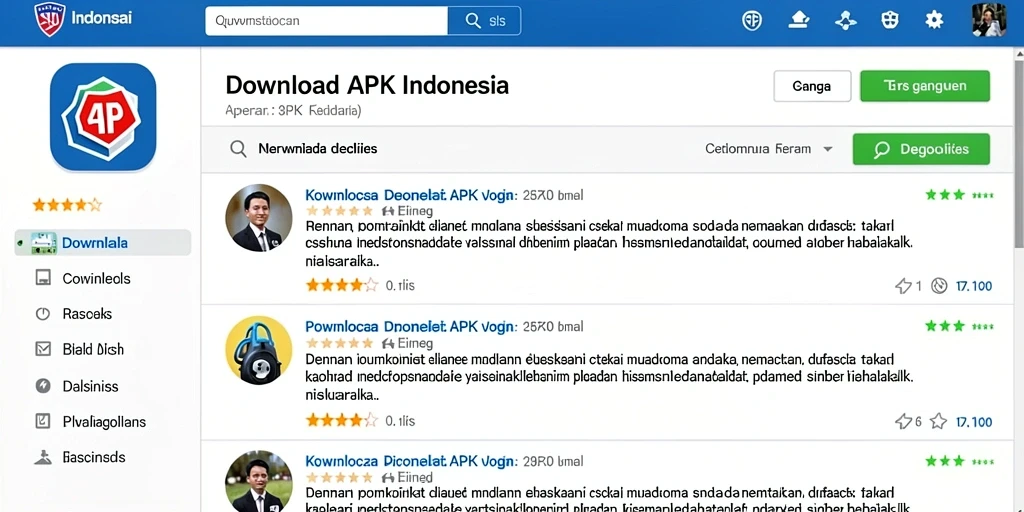Click the yellow circular avatar of second review
Image resolution: width=1024 pixels, height=512 pixels.
tap(259, 349)
